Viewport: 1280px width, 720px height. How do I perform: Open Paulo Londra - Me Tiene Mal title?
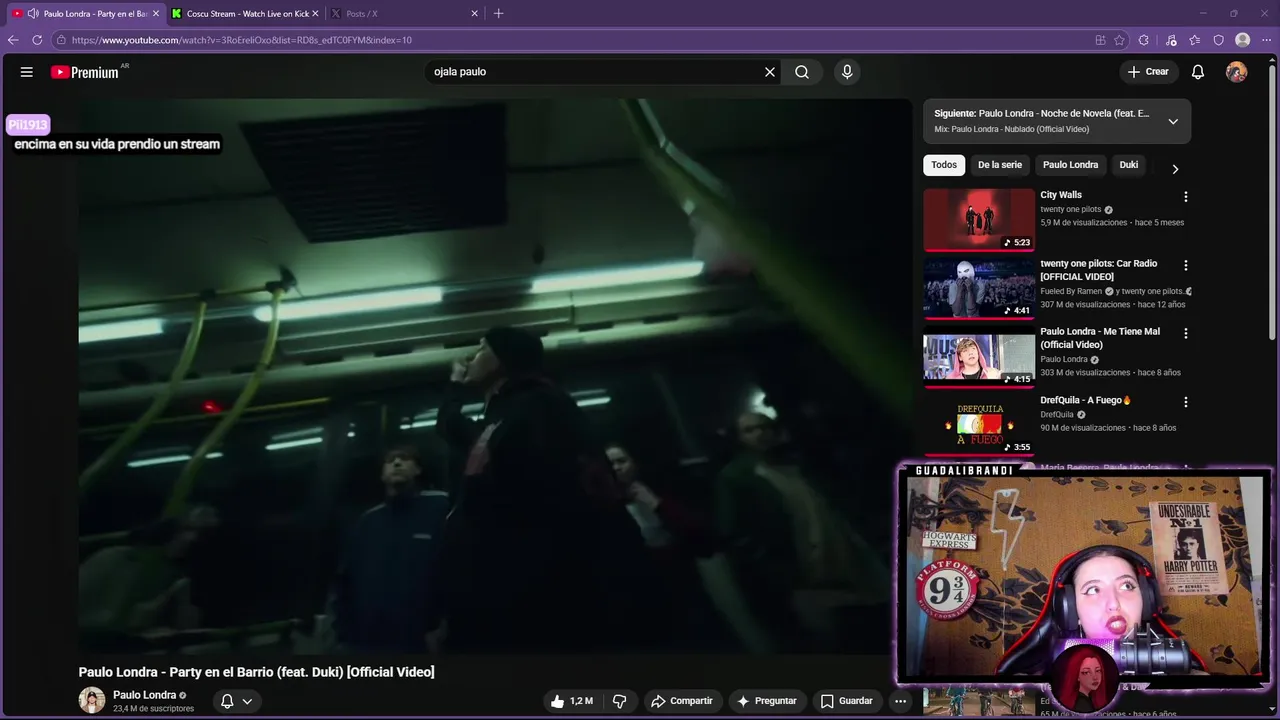[x=1100, y=338]
